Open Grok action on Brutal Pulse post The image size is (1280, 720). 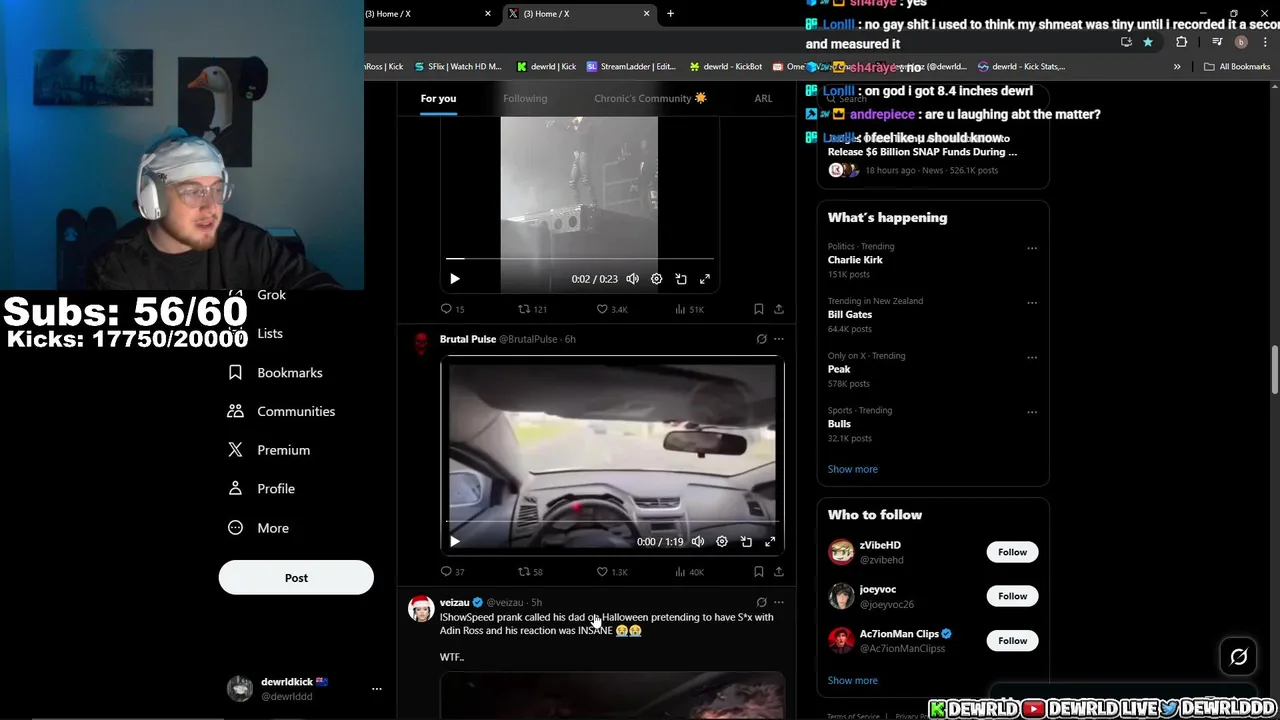[761, 339]
